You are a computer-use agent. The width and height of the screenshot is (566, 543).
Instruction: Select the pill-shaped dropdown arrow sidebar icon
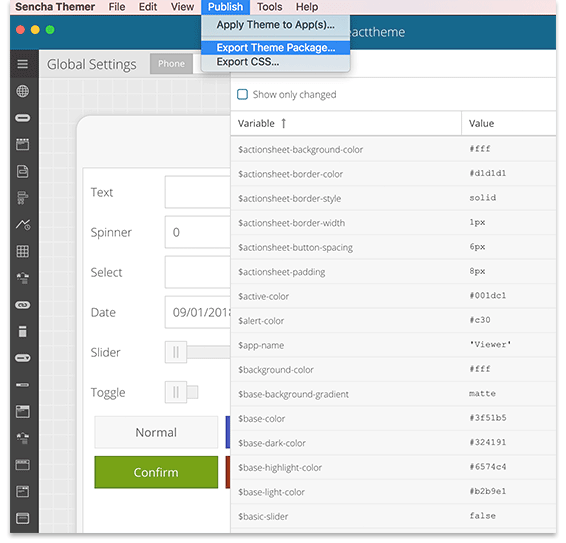(22, 358)
